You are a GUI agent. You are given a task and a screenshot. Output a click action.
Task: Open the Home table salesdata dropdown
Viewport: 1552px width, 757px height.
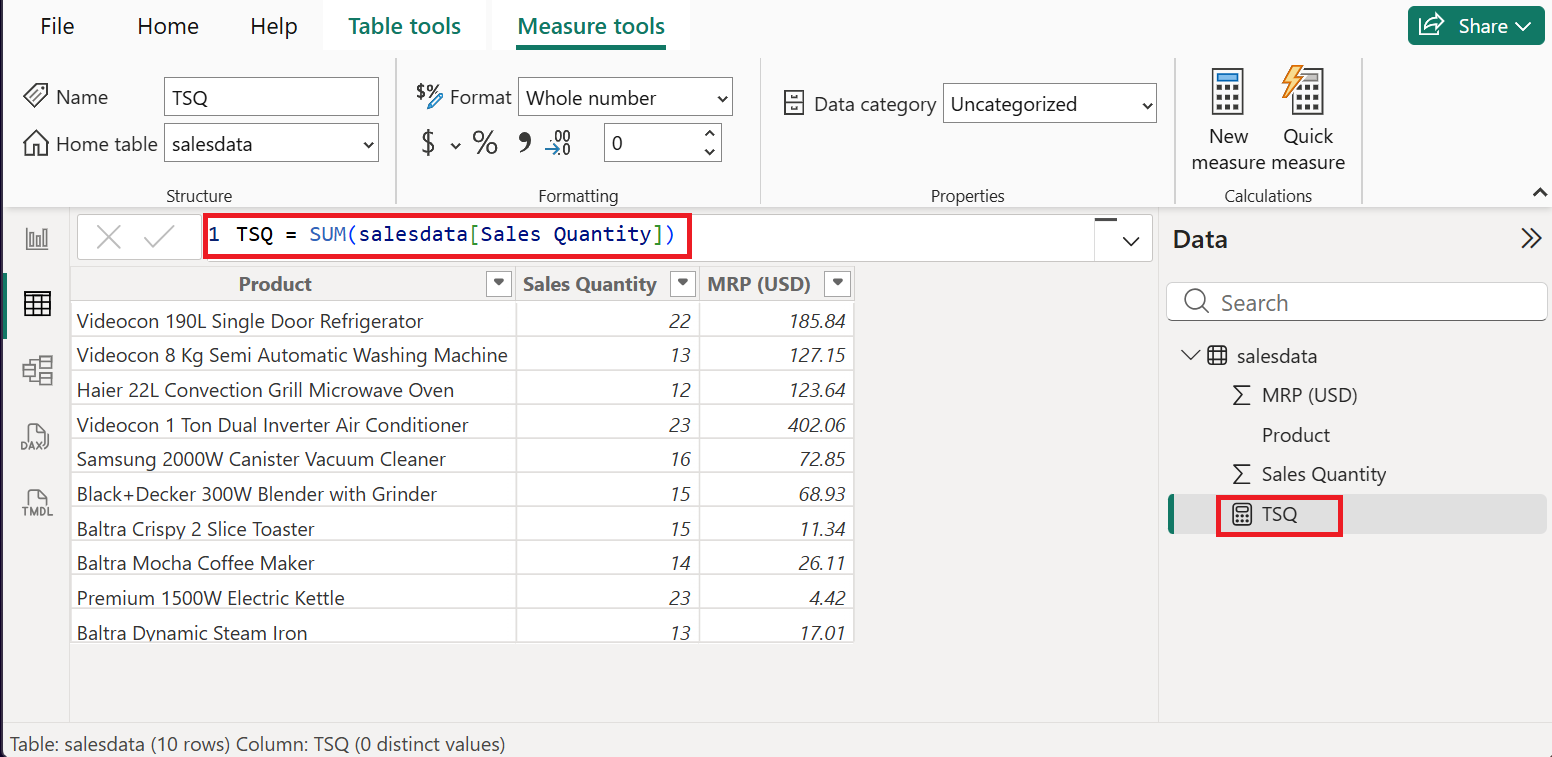coord(271,144)
